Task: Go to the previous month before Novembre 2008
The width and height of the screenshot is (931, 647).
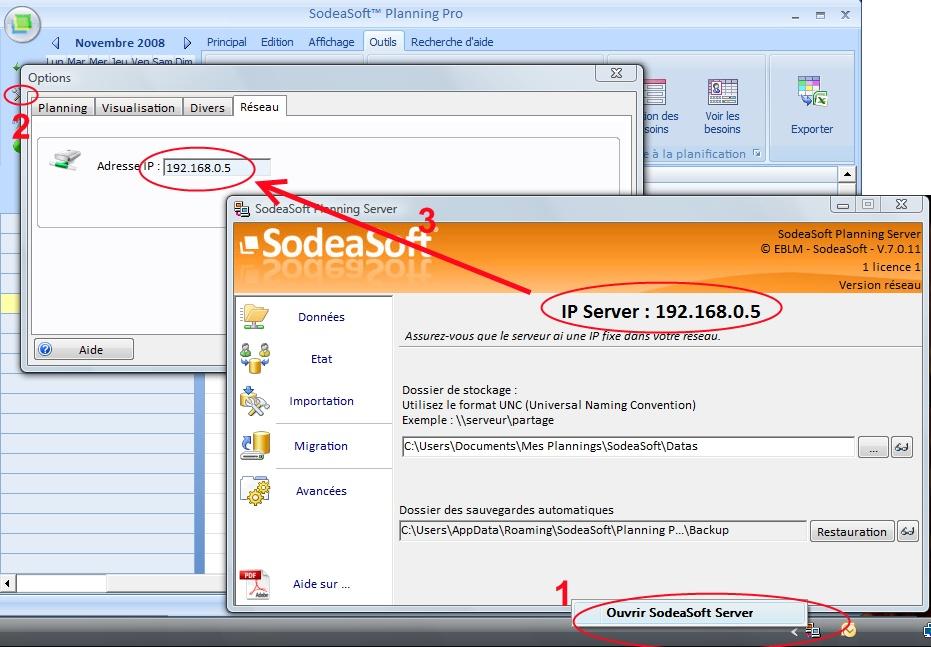Action: (56, 43)
